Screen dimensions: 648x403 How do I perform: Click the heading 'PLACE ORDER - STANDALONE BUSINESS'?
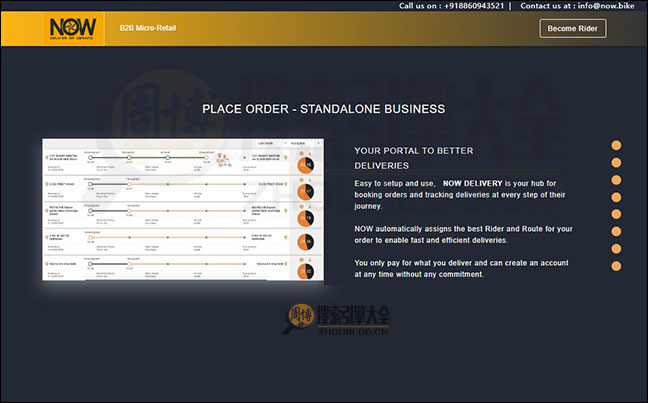[x=324, y=109]
